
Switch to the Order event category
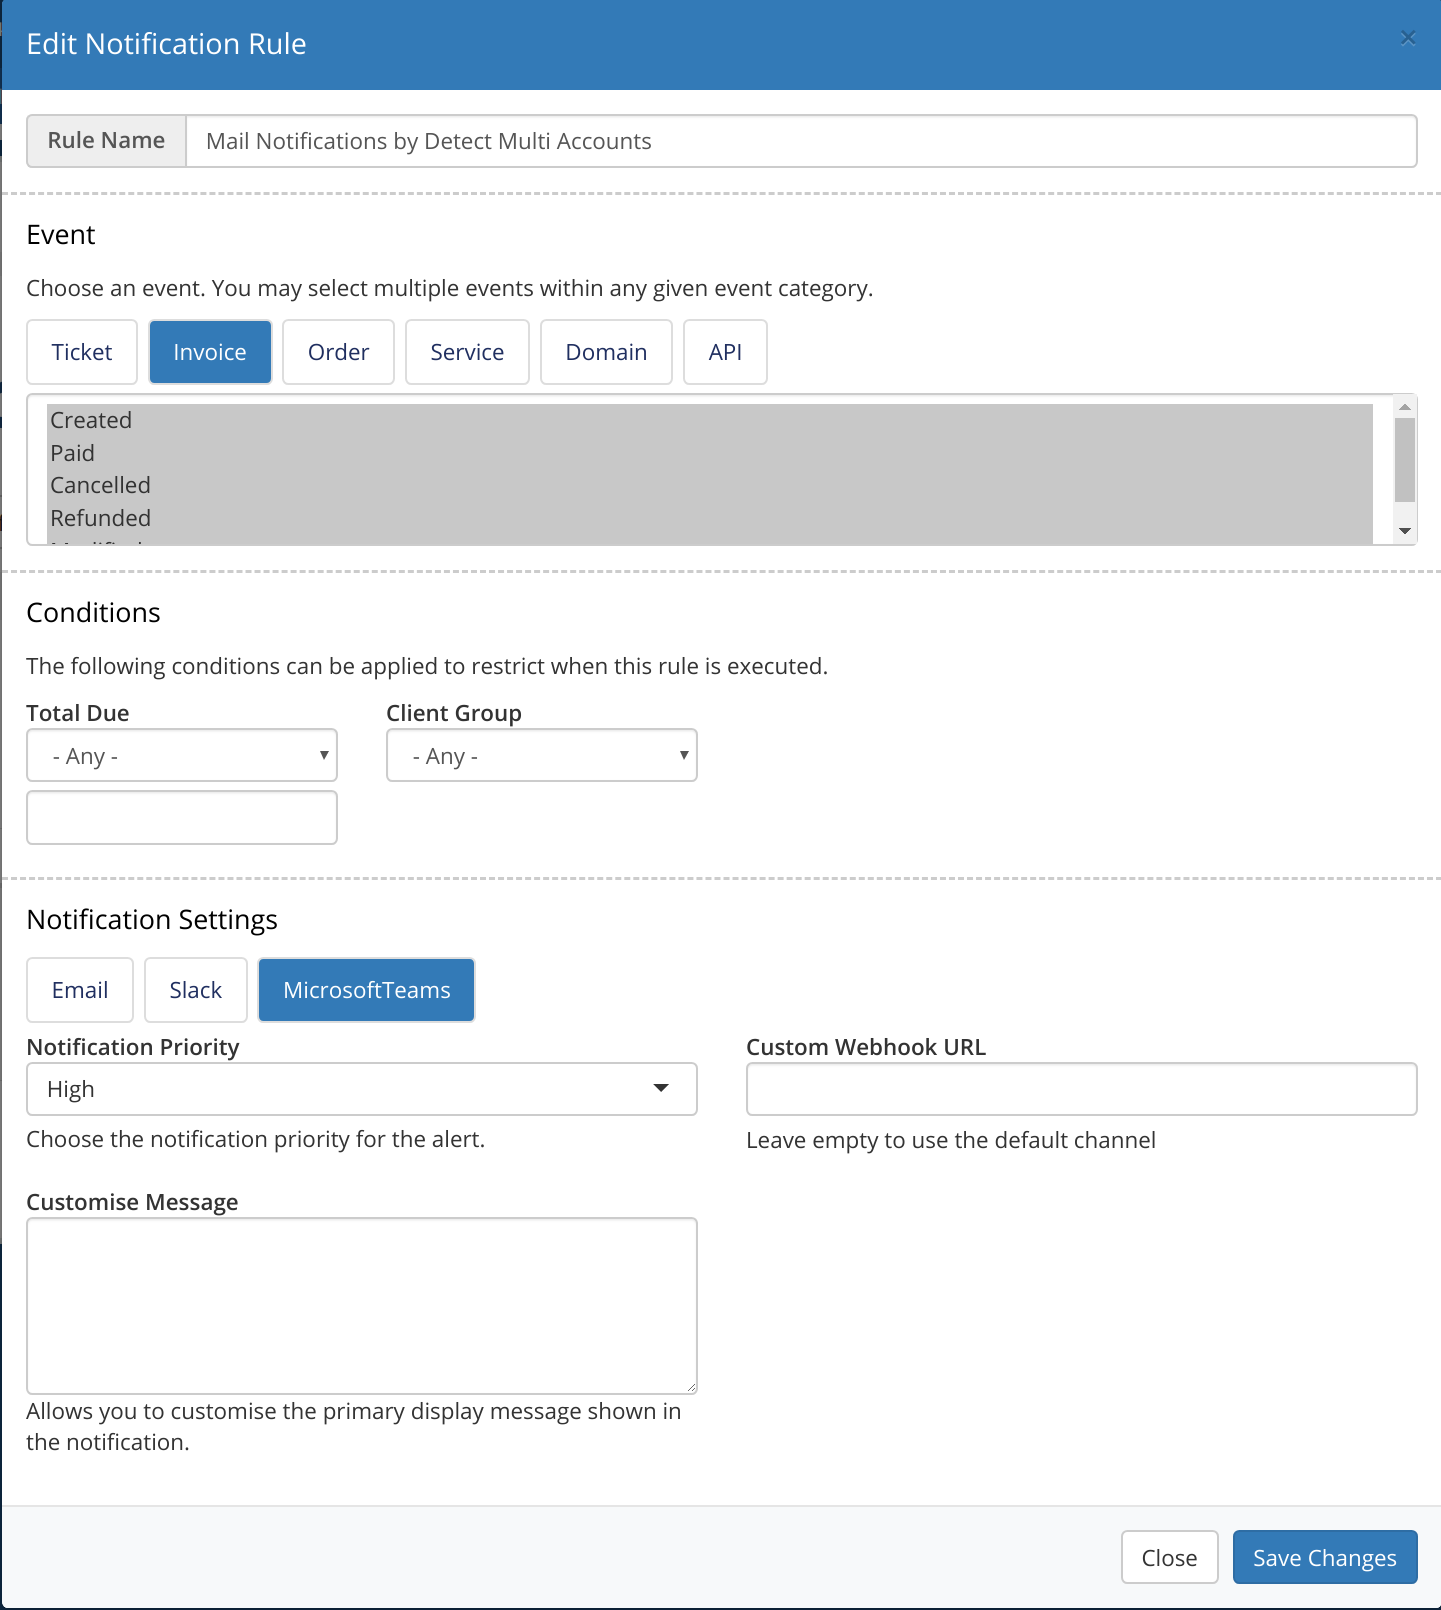pyautogui.click(x=339, y=352)
